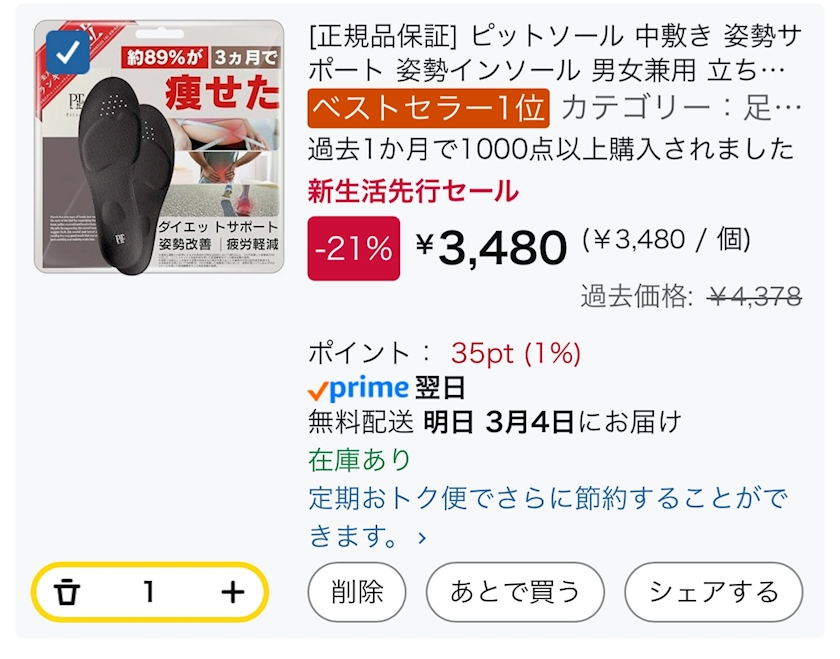Select the ¥3,480 price
840x659 pixels.
(x=491, y=248)
